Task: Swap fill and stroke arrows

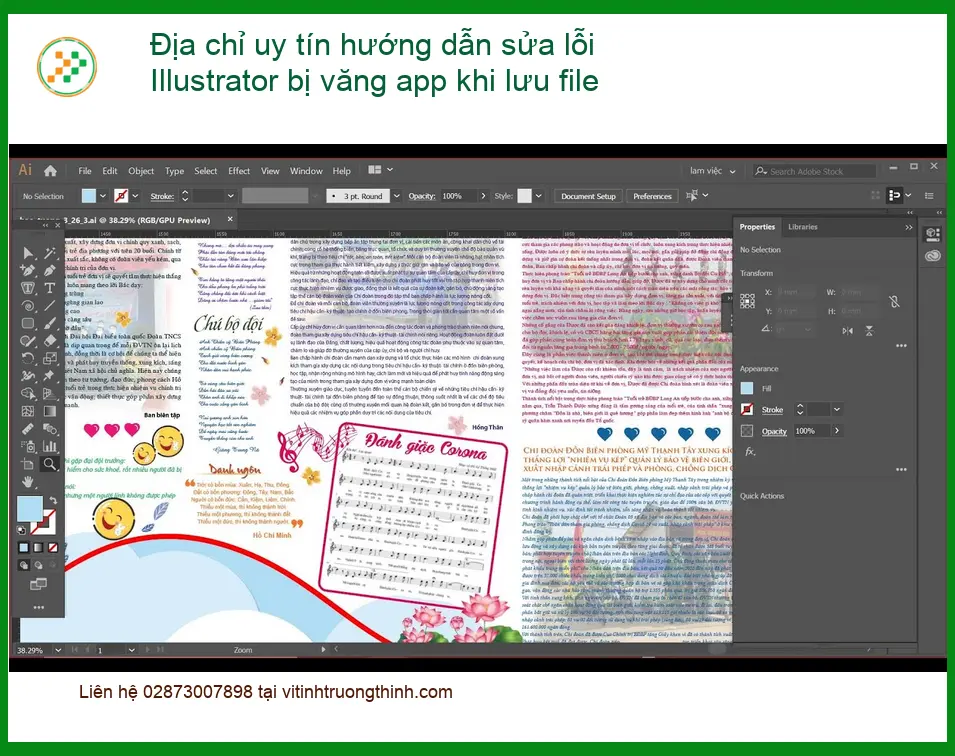Action: click(x=53, y=501)
